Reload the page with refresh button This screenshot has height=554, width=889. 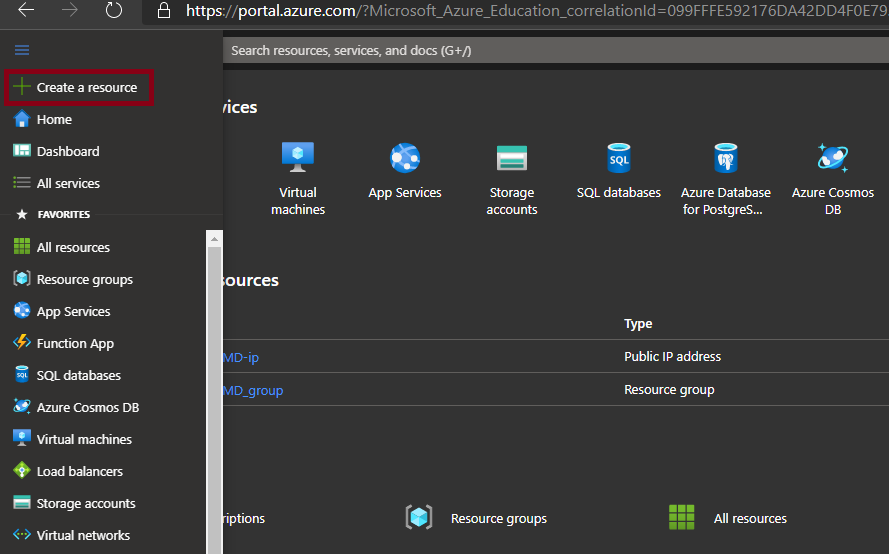(x=114, y=10)
